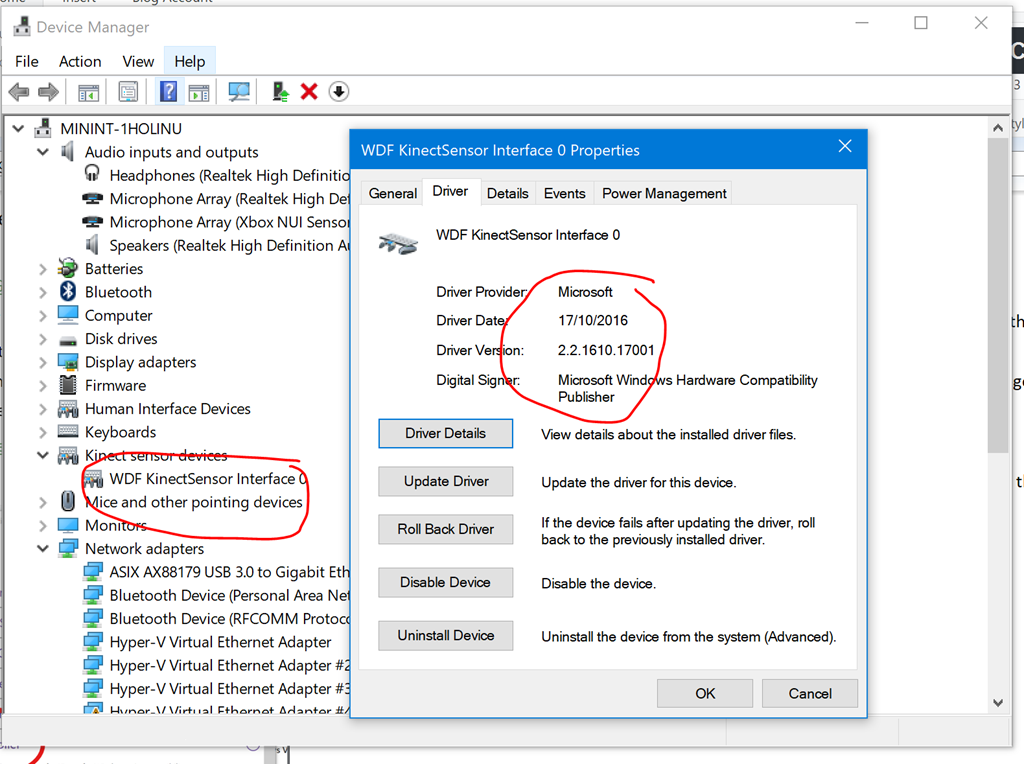Click the Disk drives category icon
Screen dimensions: 1024x764
point(68,340)
